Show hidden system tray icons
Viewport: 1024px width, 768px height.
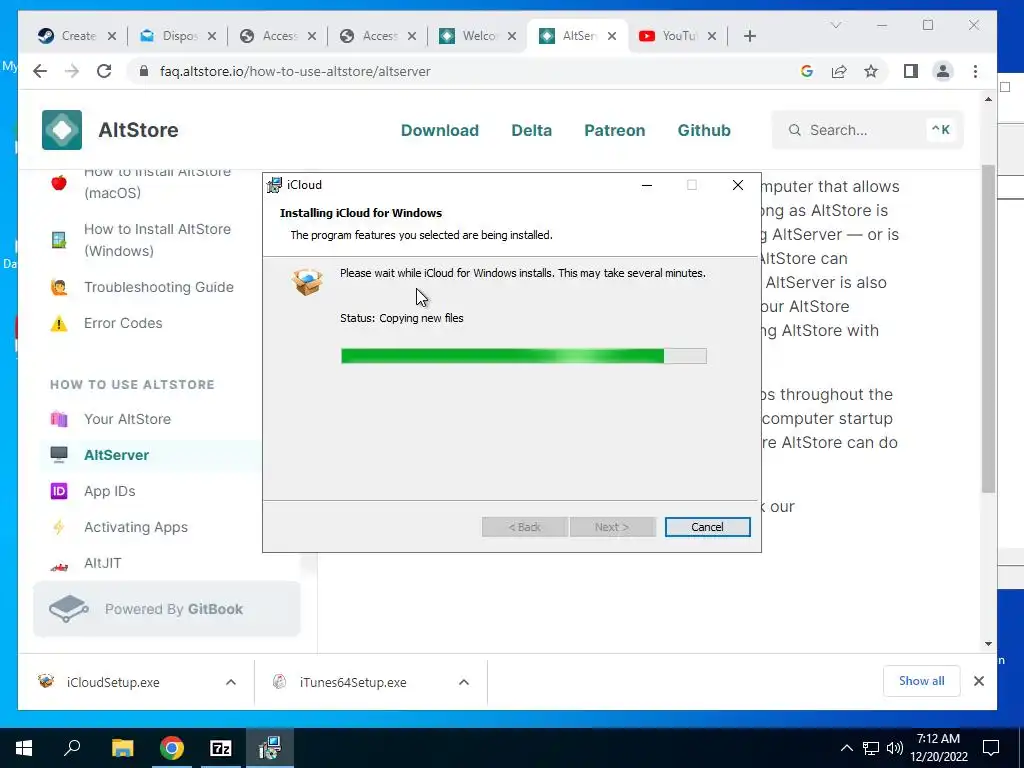[846, 748]
